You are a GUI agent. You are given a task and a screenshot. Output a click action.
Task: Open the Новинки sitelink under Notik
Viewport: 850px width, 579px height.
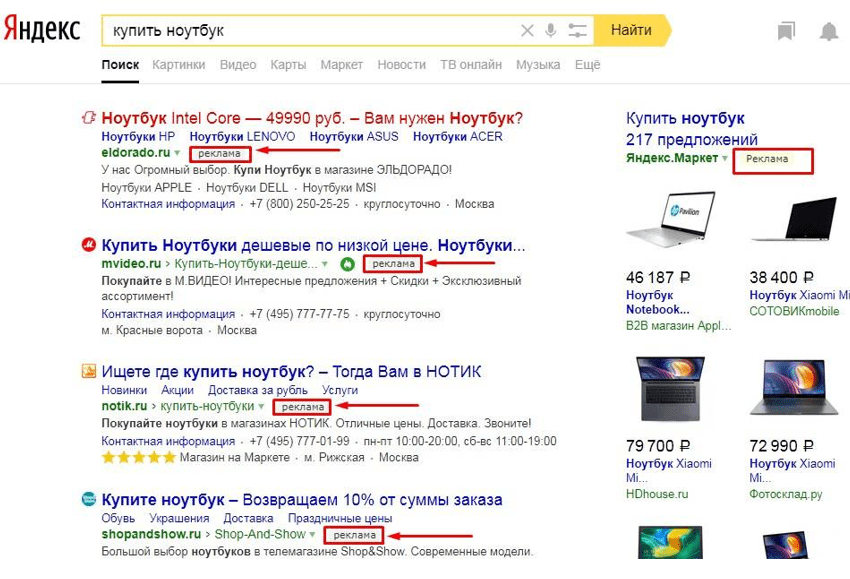[x=124, y=390]
